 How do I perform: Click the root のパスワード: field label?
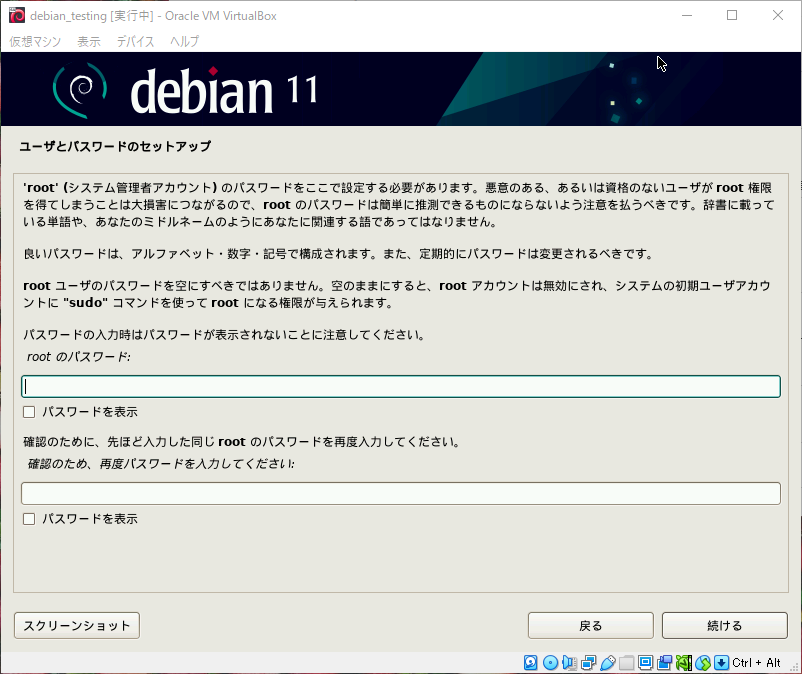79,356
